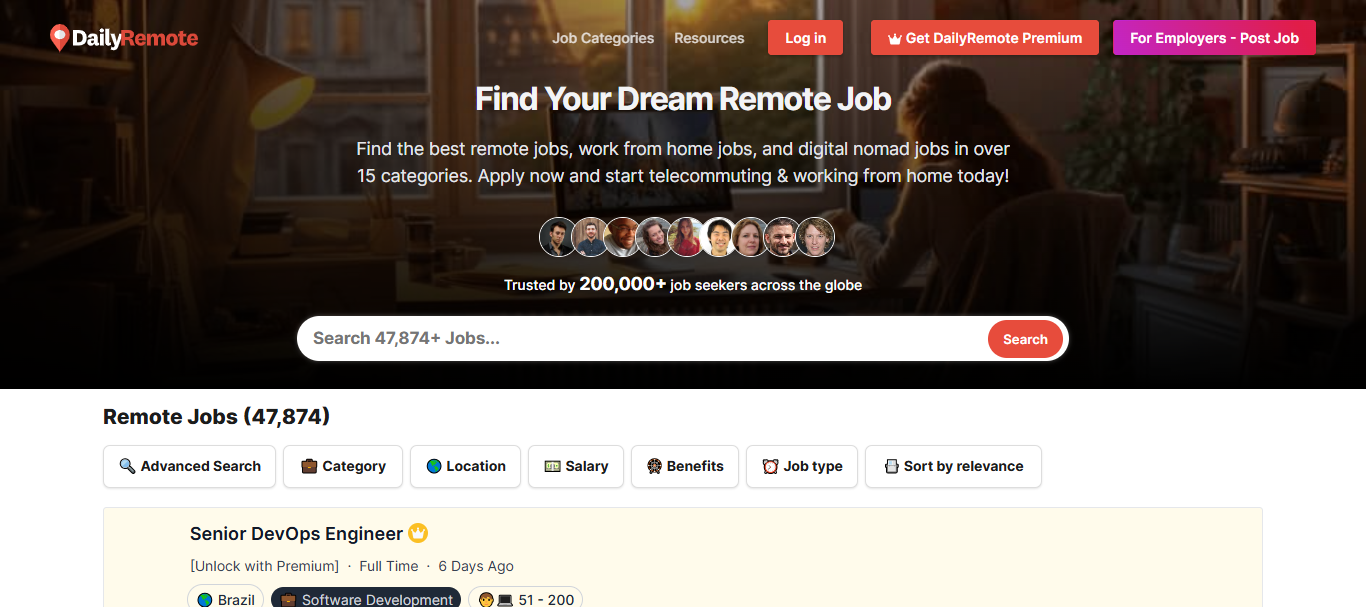Click the Find Your Dream Remote Job headline
The width and height of the screenshot is (1366, 607).
pos(683,99)
